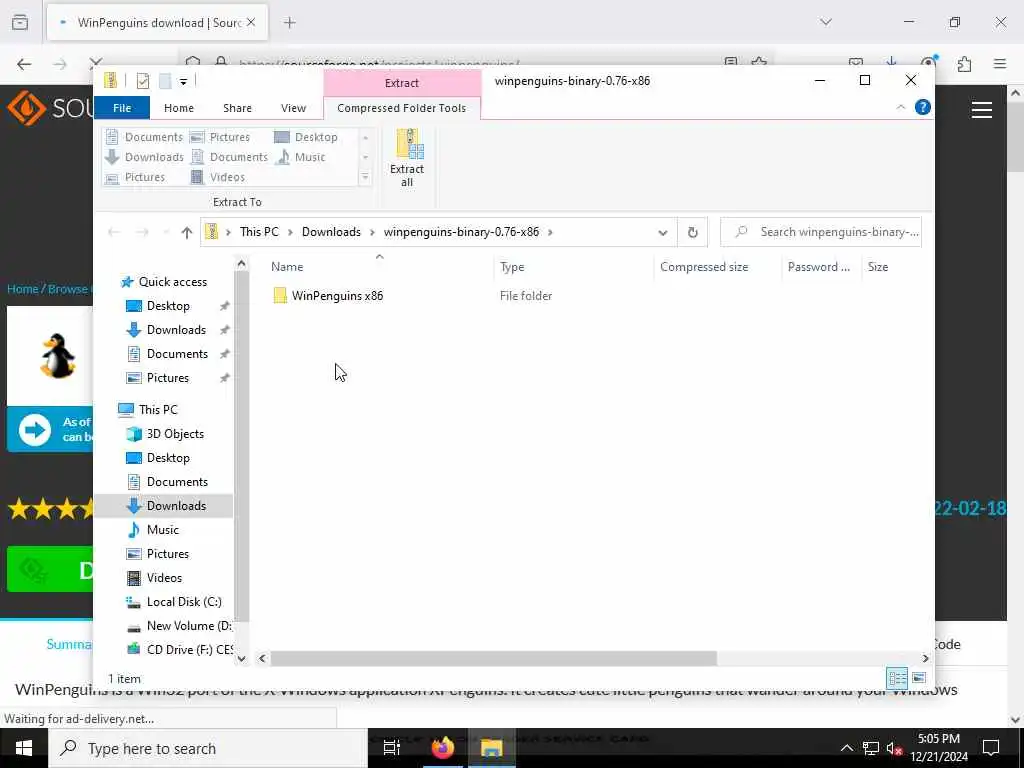Switch to the Share ribbon tab
The height and width of the screenshot is (768, 1024).
237,108
